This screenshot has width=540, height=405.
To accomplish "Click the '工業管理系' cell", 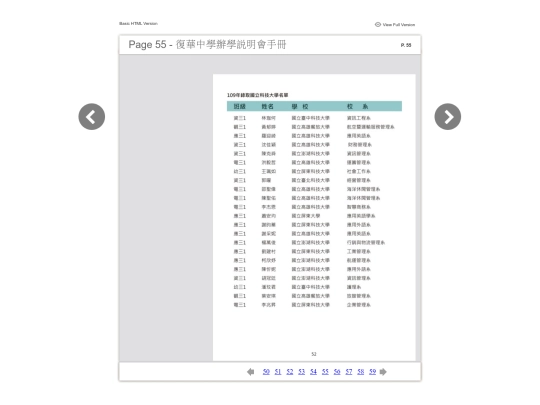I will (359, 252).
